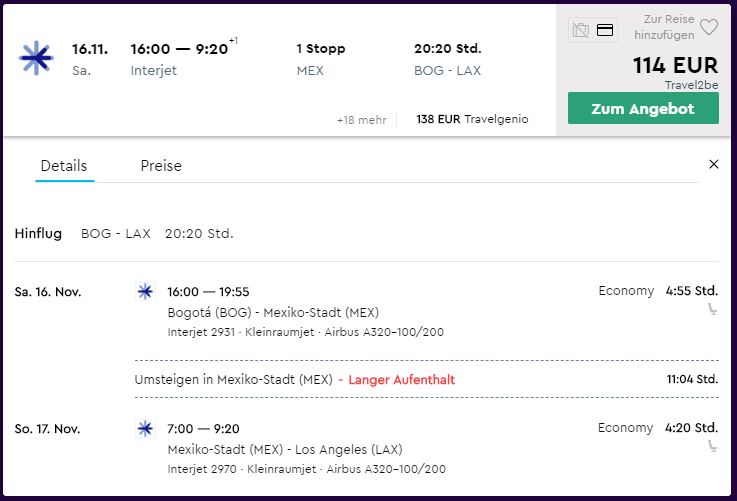Click the Interjet 2931 flight info line
737x501 pixels.
click(x=306, y=332)
